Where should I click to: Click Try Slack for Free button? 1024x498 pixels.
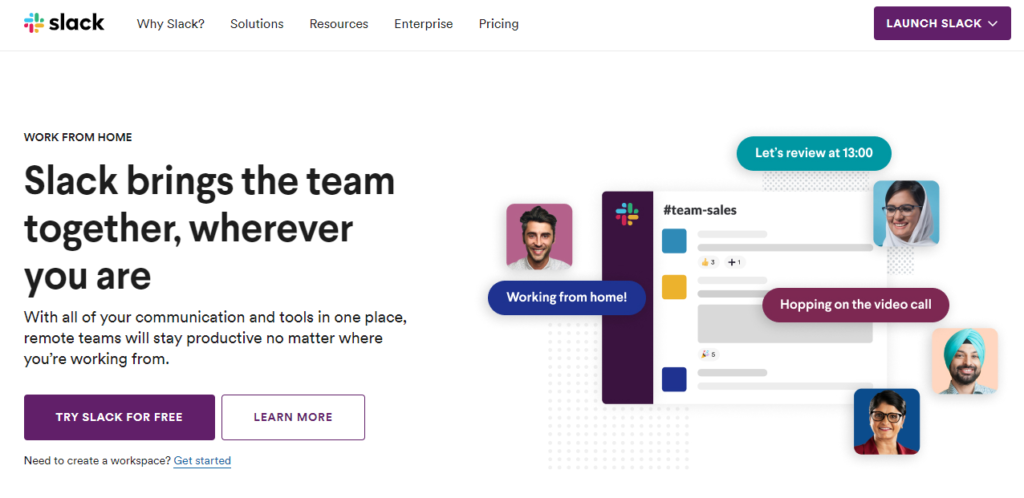click(119, 417)
